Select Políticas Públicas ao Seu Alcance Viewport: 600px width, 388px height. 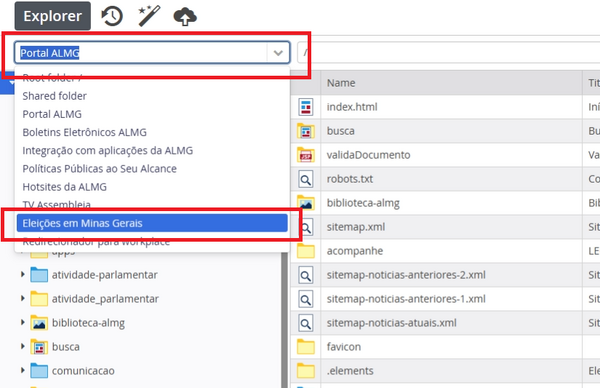[99, 169]
